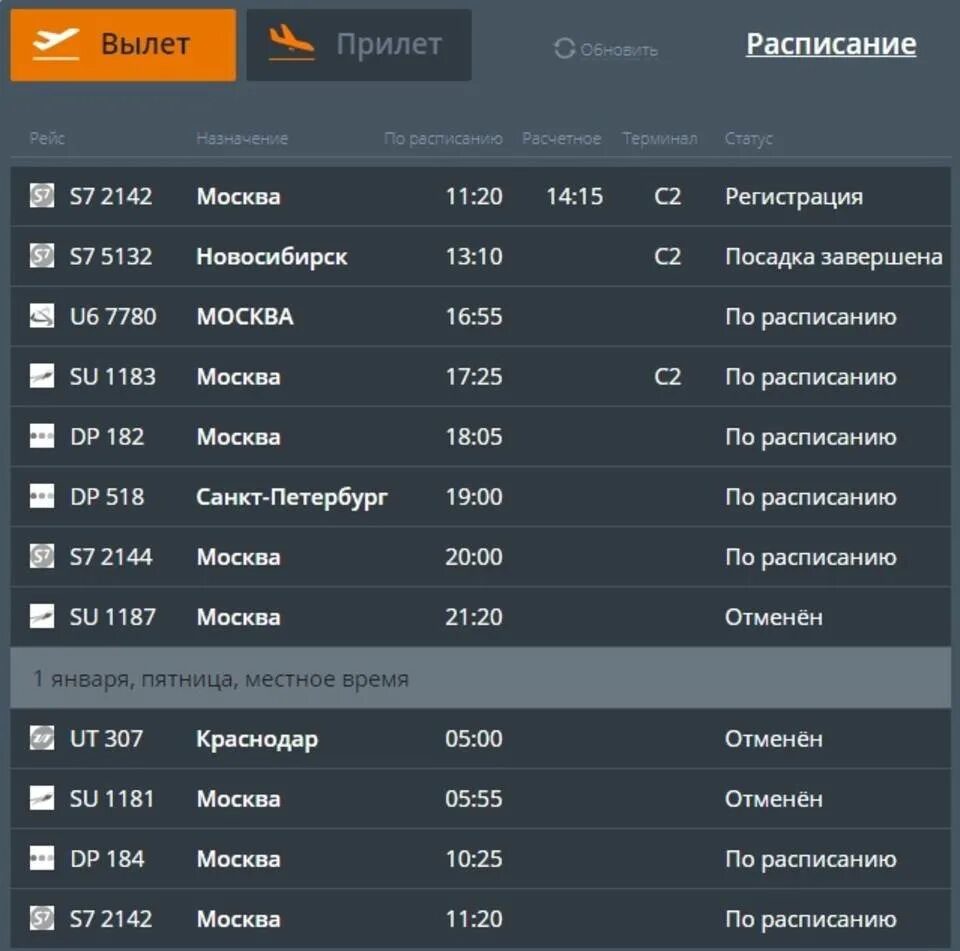The image size is (960, 951).
Task: Select flight DP 518 to Санкт-Петербург
Action: 481,497
